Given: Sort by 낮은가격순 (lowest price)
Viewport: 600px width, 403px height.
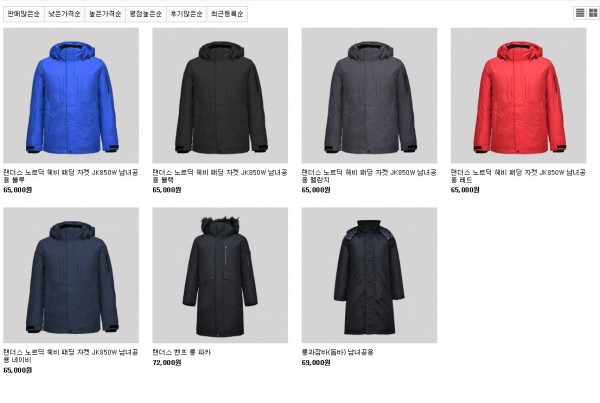Looking at the screenshot, I should click(x=65, y=14).
